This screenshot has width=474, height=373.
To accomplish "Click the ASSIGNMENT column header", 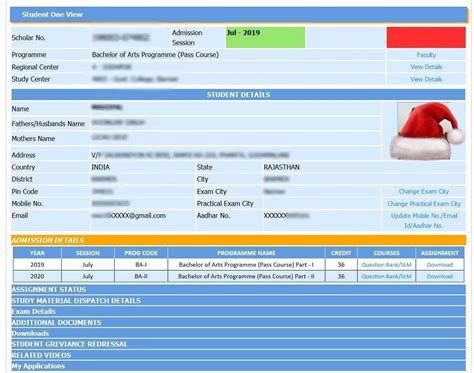I will click(x=440, y=253).
